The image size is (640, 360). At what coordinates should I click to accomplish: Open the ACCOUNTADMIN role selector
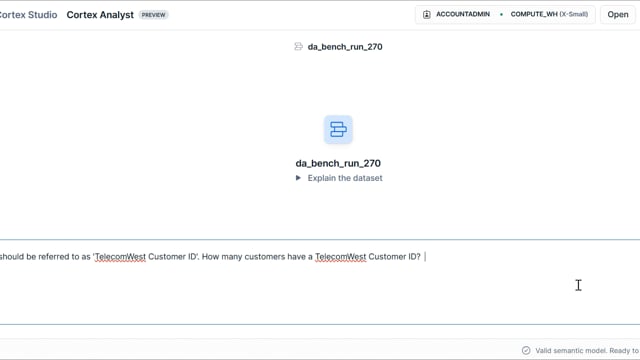click(463, 14)
